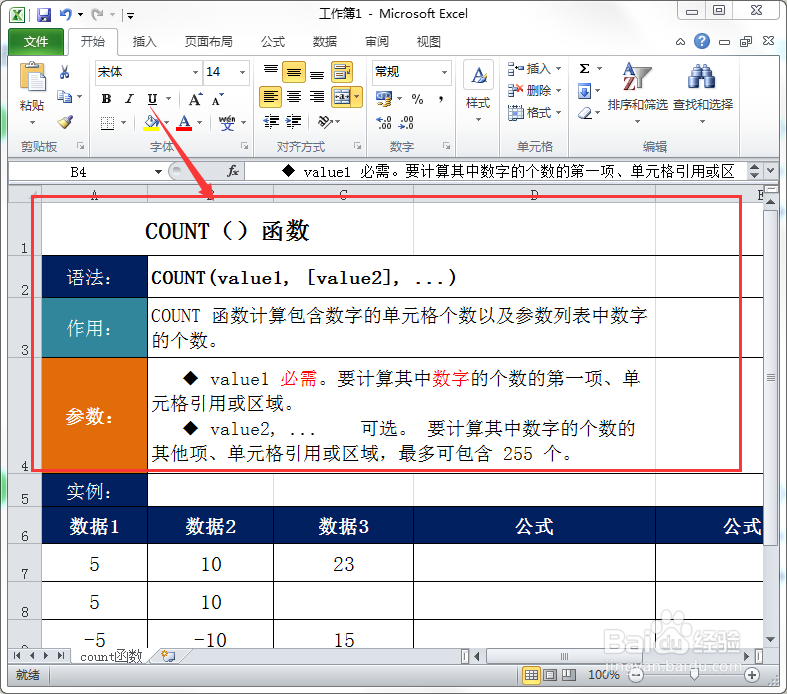
Task: Switch to the 页面布局 ribbon tab
Action: pyautogui.click(x=209, y=42)
